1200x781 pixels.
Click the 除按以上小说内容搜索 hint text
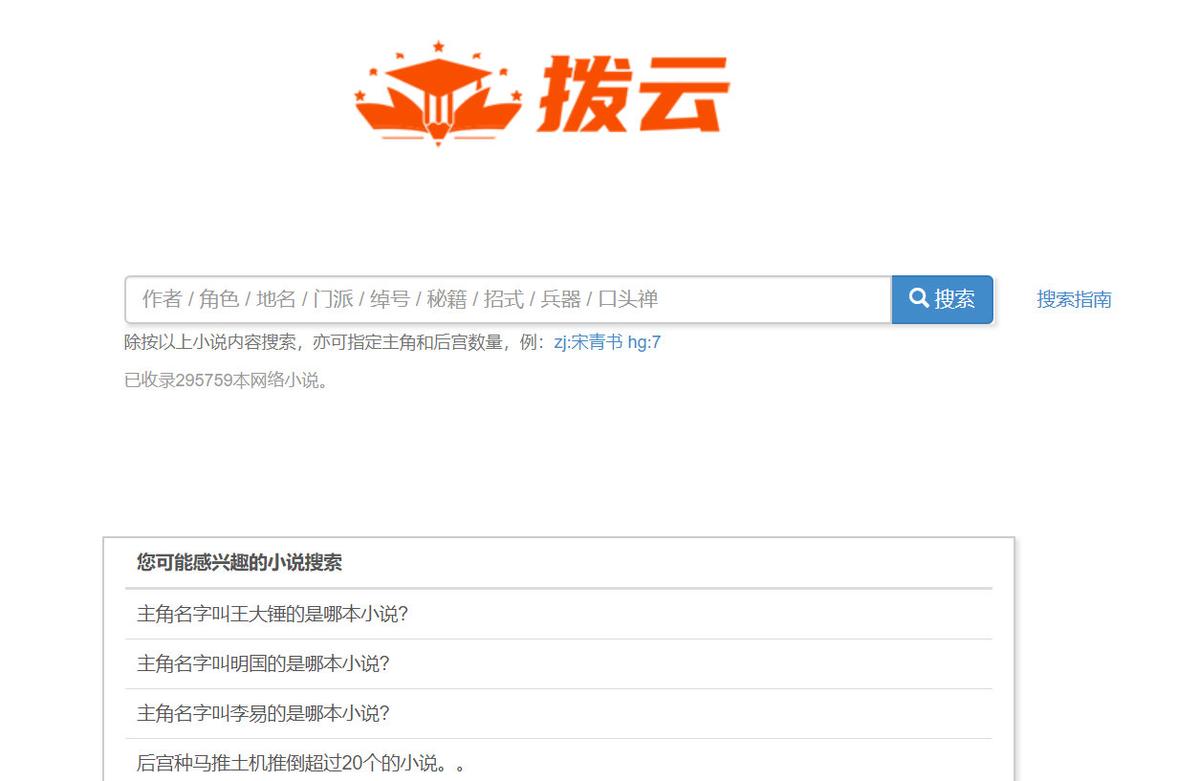click(337, 342)
